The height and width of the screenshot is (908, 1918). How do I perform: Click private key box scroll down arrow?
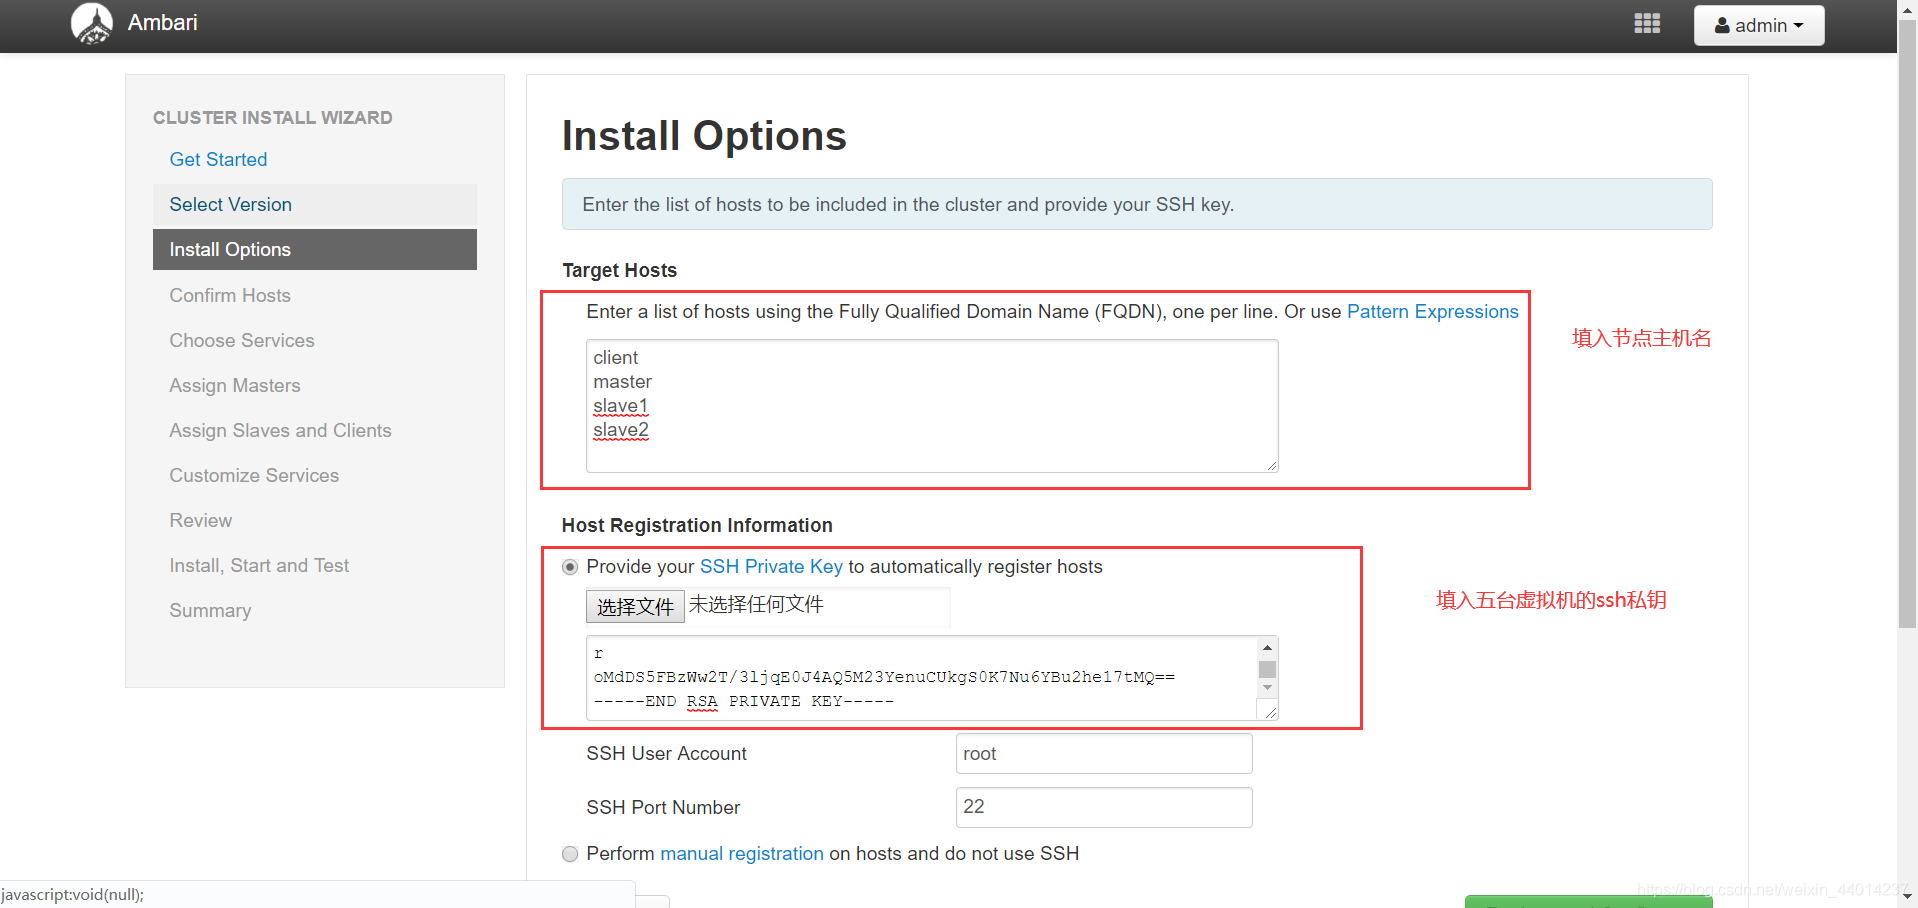click(1267, 688)
